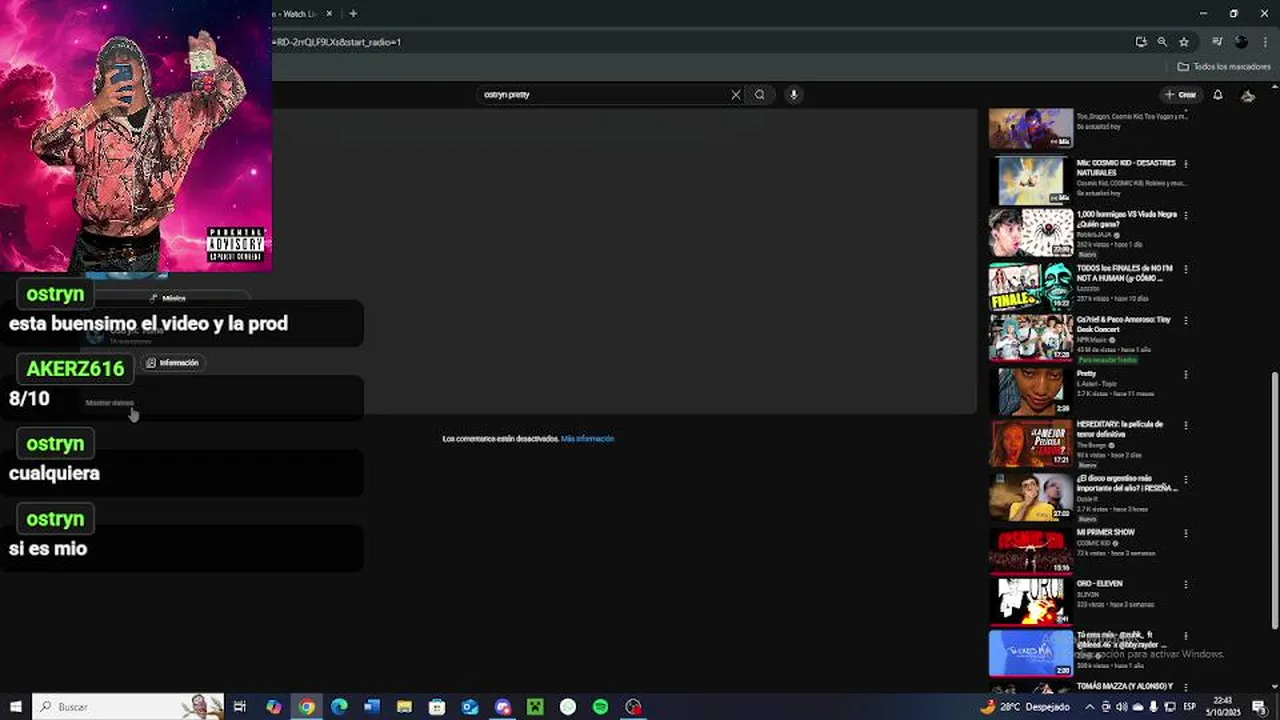The image size is (1280, 720).
Task: Open options for ORO - ELEVEN video
Action: (1186, 584)
